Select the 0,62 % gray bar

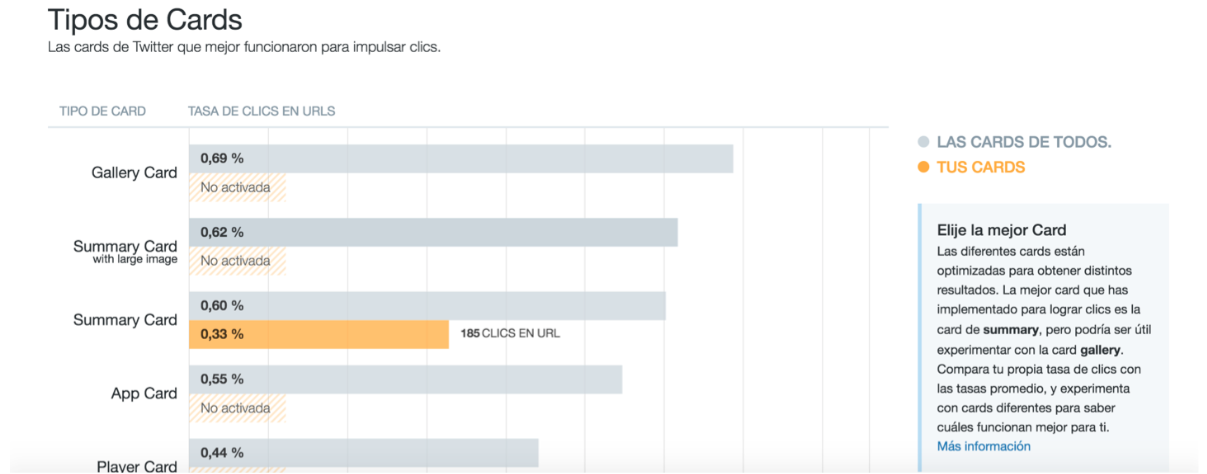433,232
